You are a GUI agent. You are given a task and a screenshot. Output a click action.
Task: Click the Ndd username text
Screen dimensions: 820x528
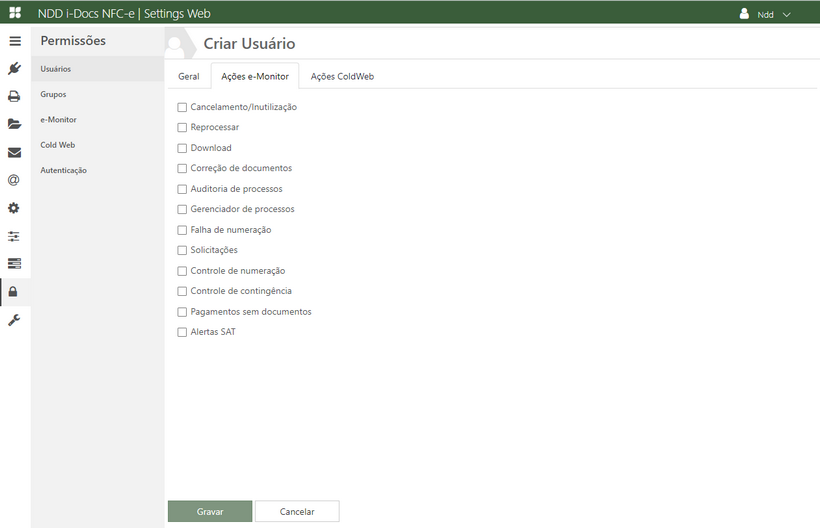[x=765, y=15]
